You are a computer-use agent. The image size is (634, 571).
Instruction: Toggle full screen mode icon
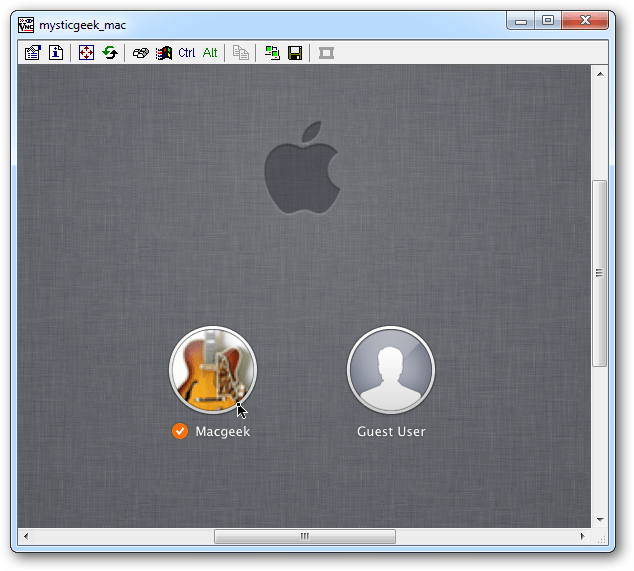[87, 53]
